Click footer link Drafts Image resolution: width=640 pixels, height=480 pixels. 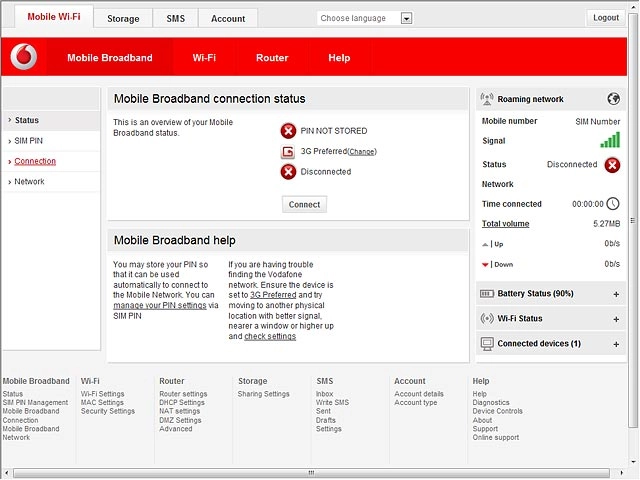[326, 420]
